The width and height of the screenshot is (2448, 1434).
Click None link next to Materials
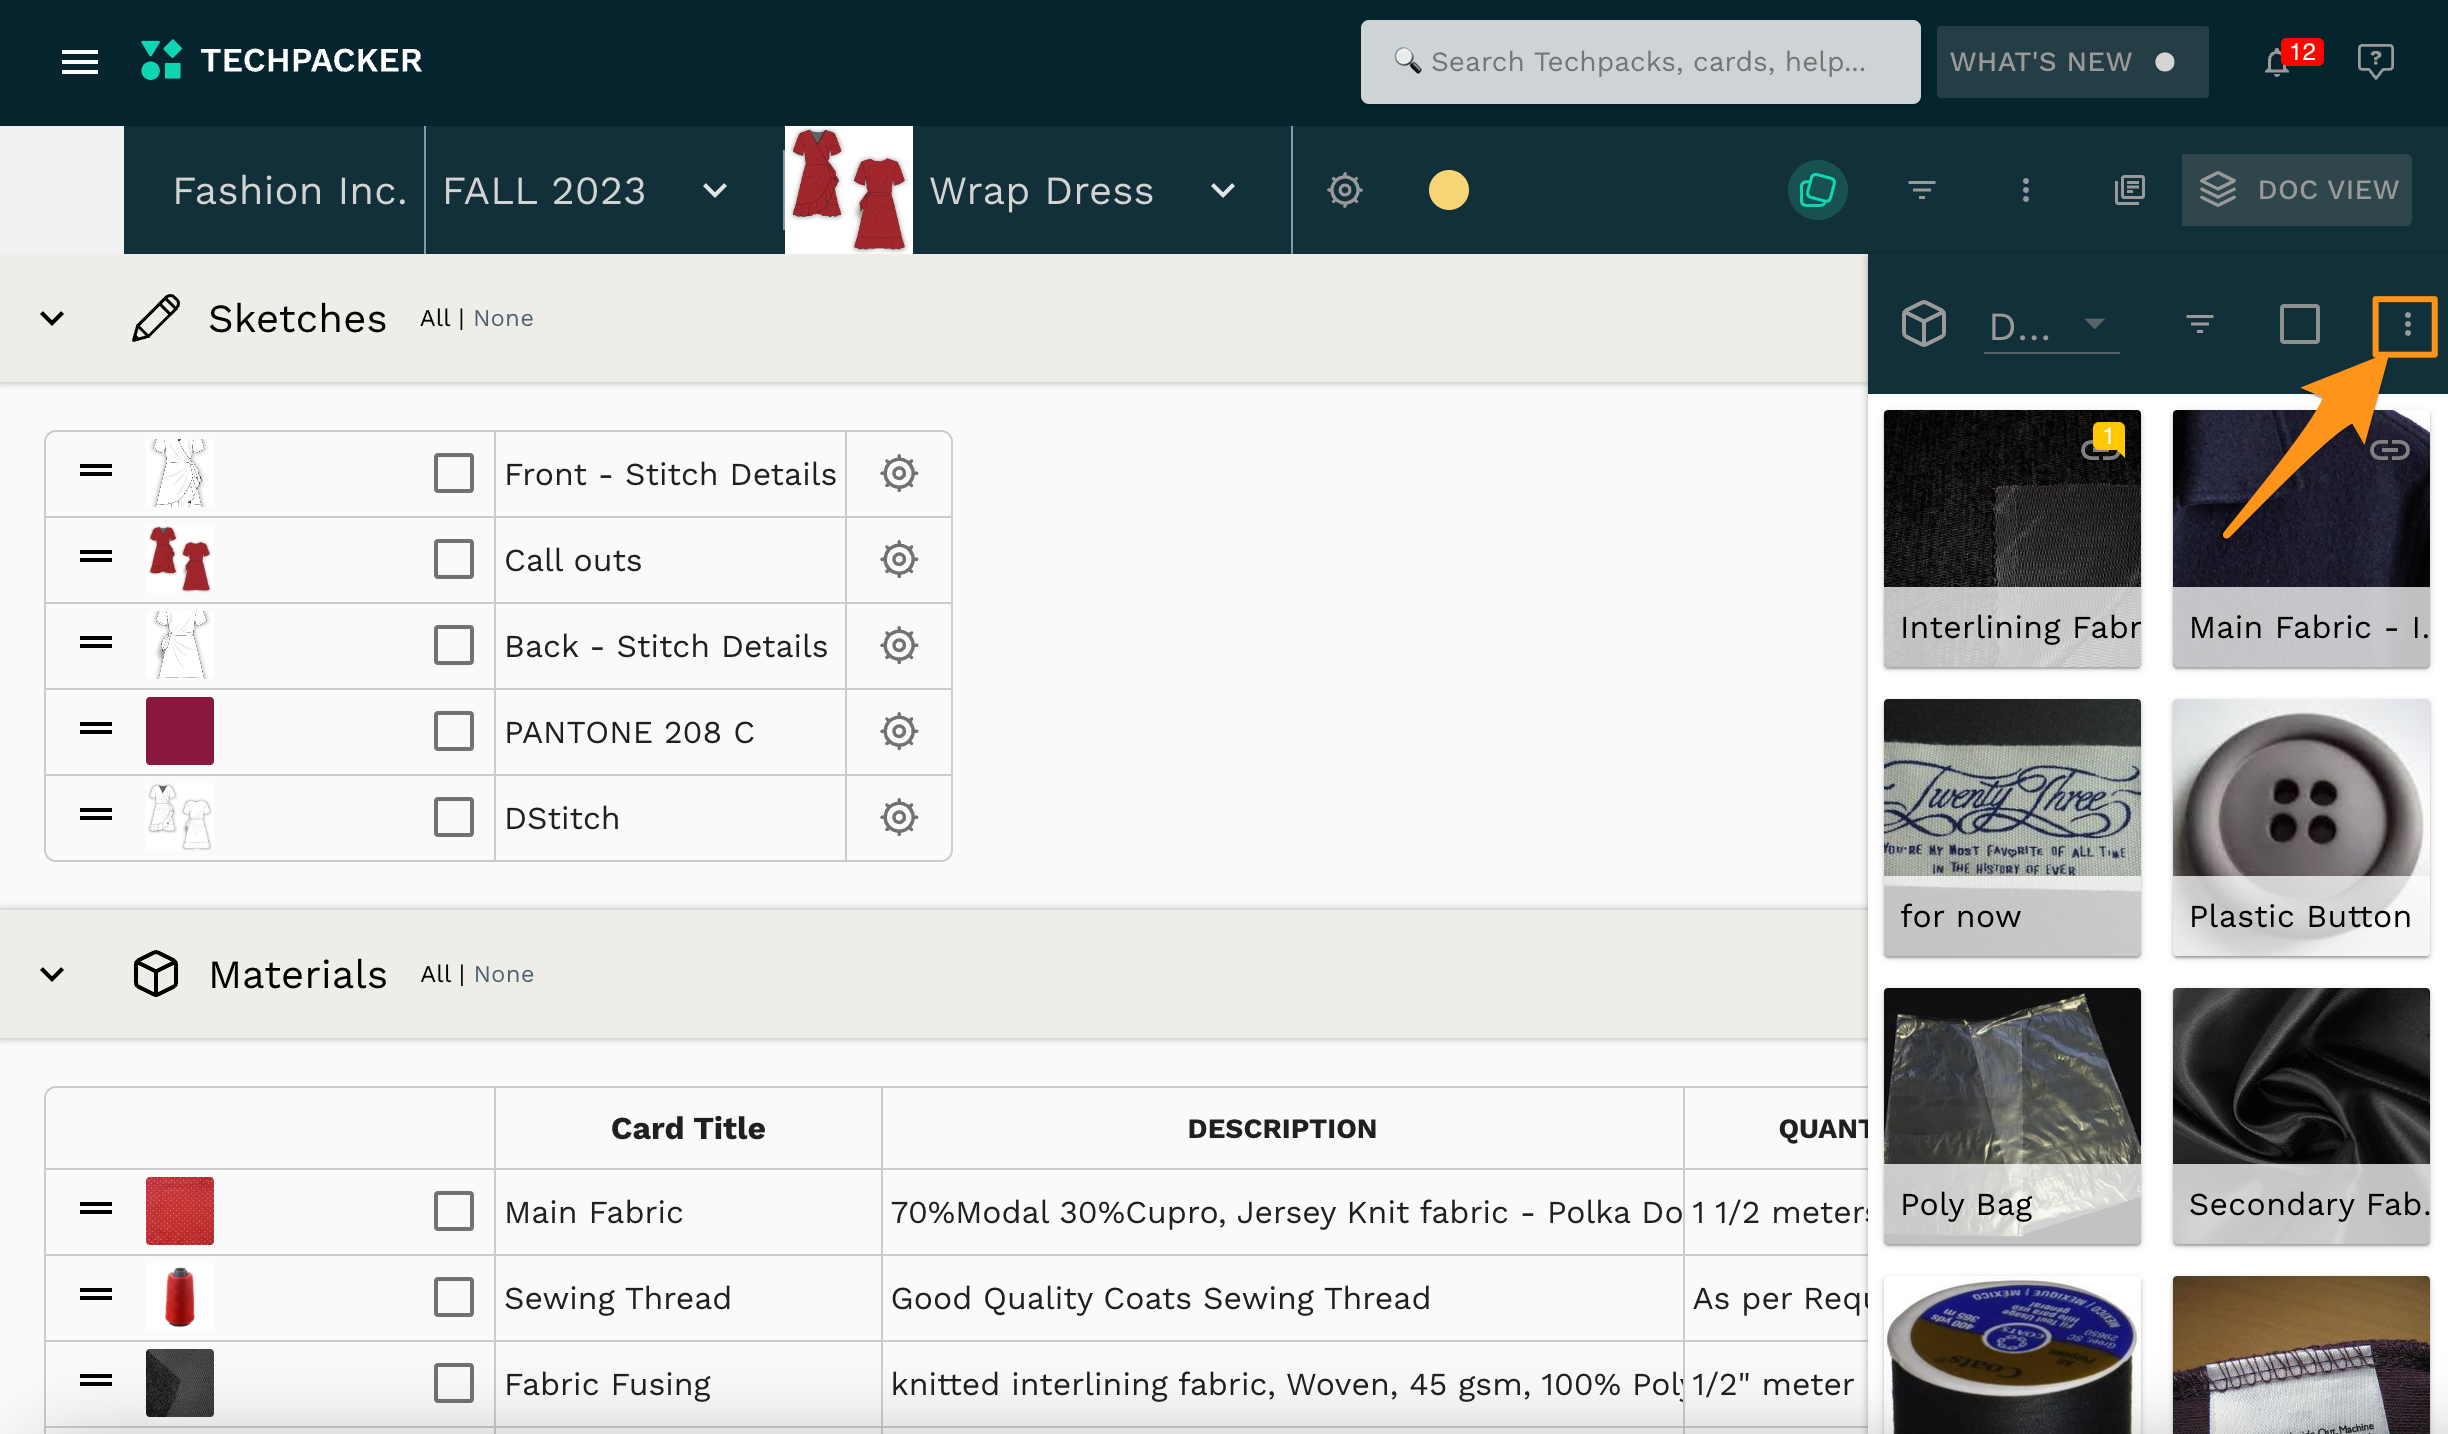pyautogui.click(x=504, y=974)
